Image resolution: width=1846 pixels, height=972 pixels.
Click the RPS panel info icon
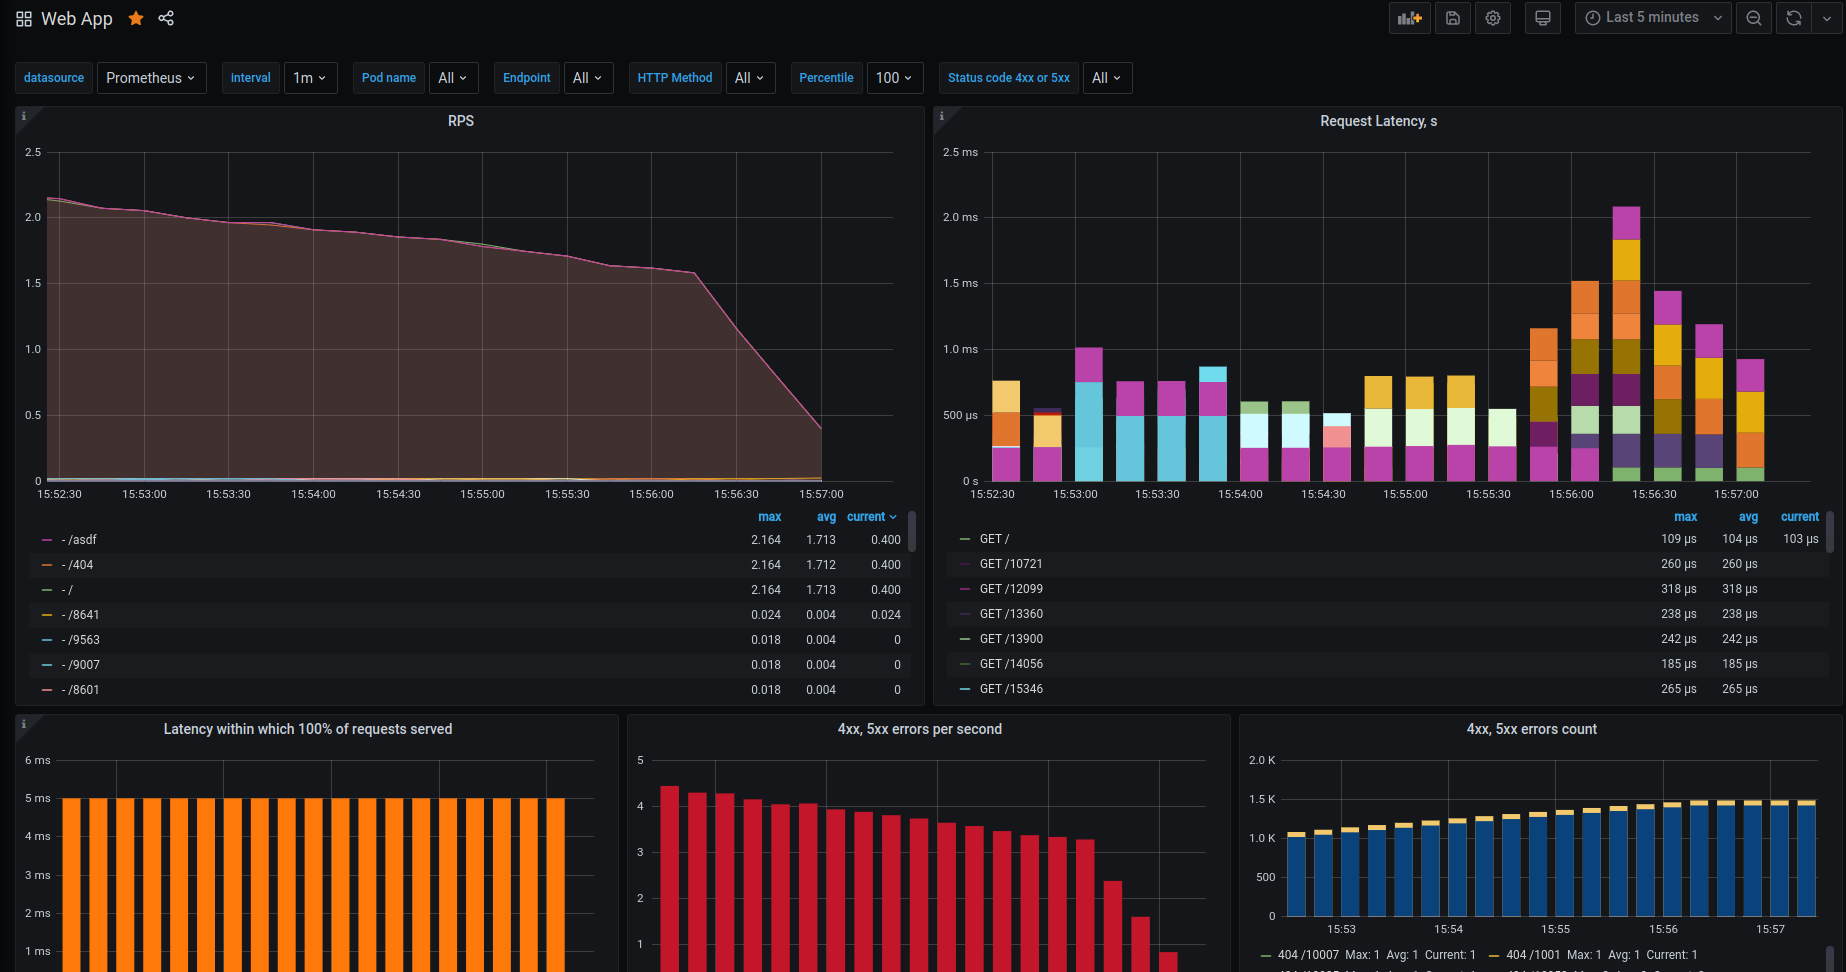(x=24, y=116)
